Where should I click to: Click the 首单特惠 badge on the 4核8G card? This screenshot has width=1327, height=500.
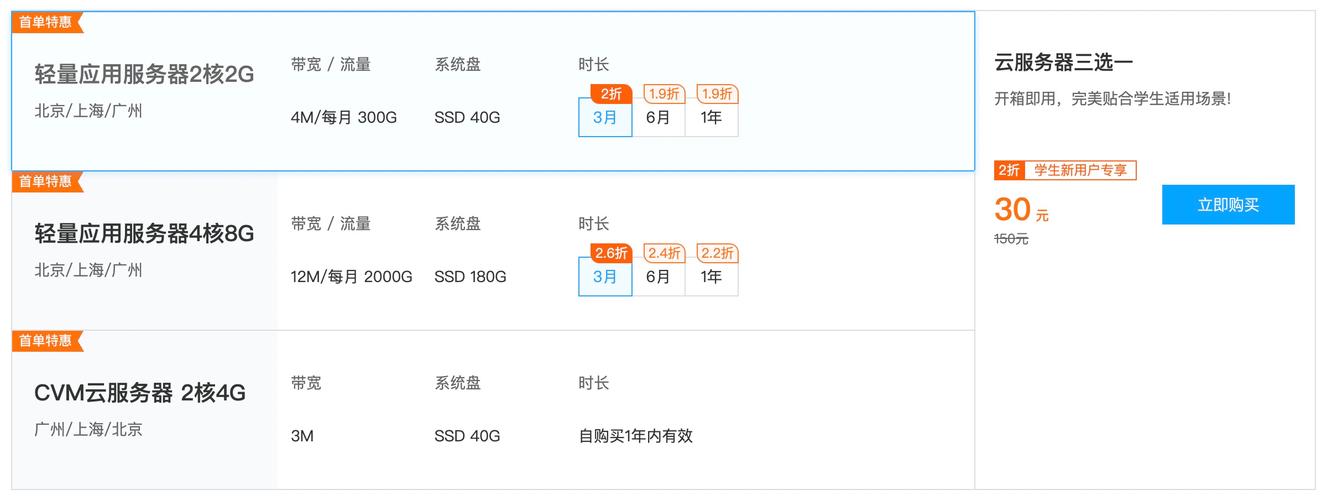(x=45, y=181)
